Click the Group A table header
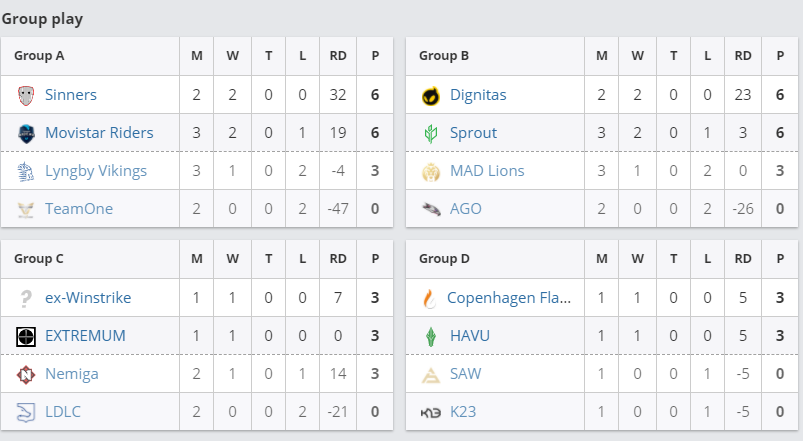803x441 pixels. tap(39, 56)
